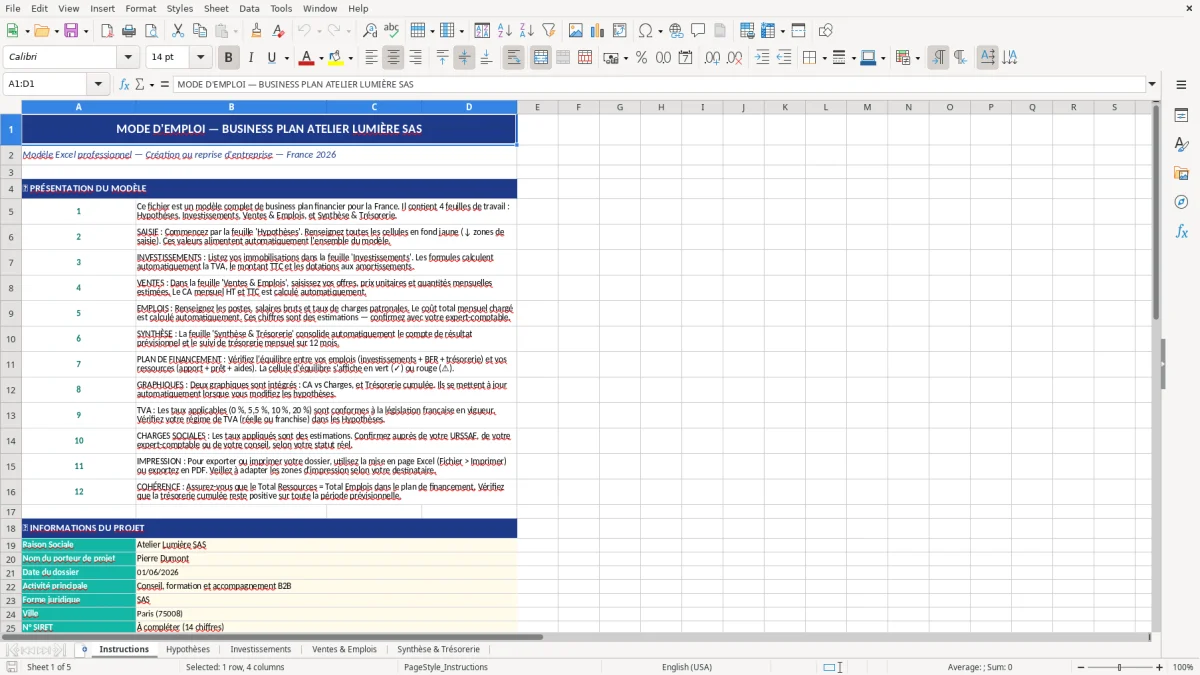
Task: Insert an image
Action: [x=575, y=31]
